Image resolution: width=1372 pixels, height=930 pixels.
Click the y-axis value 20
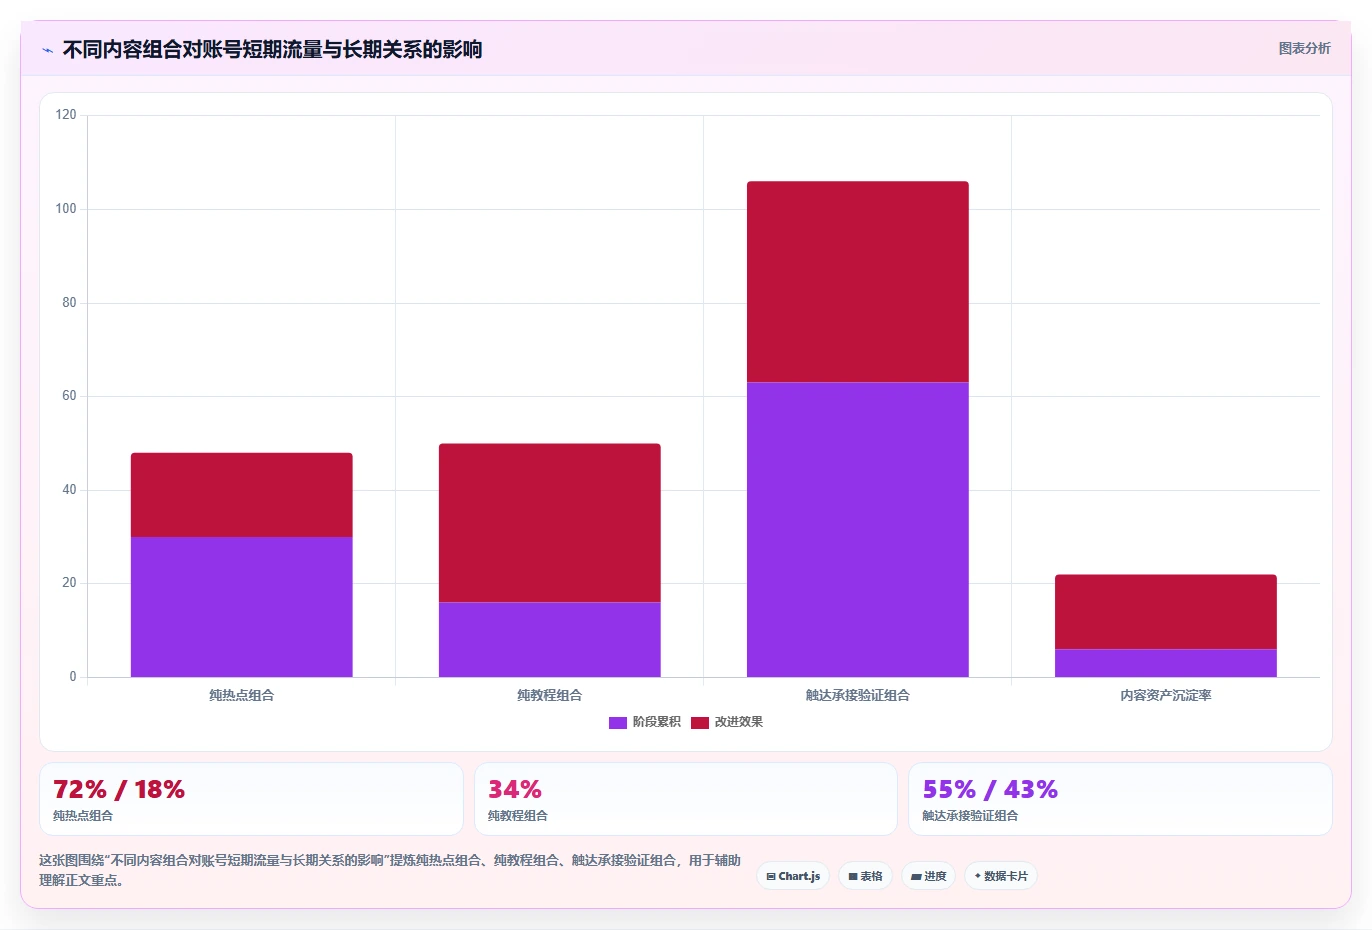69,583
